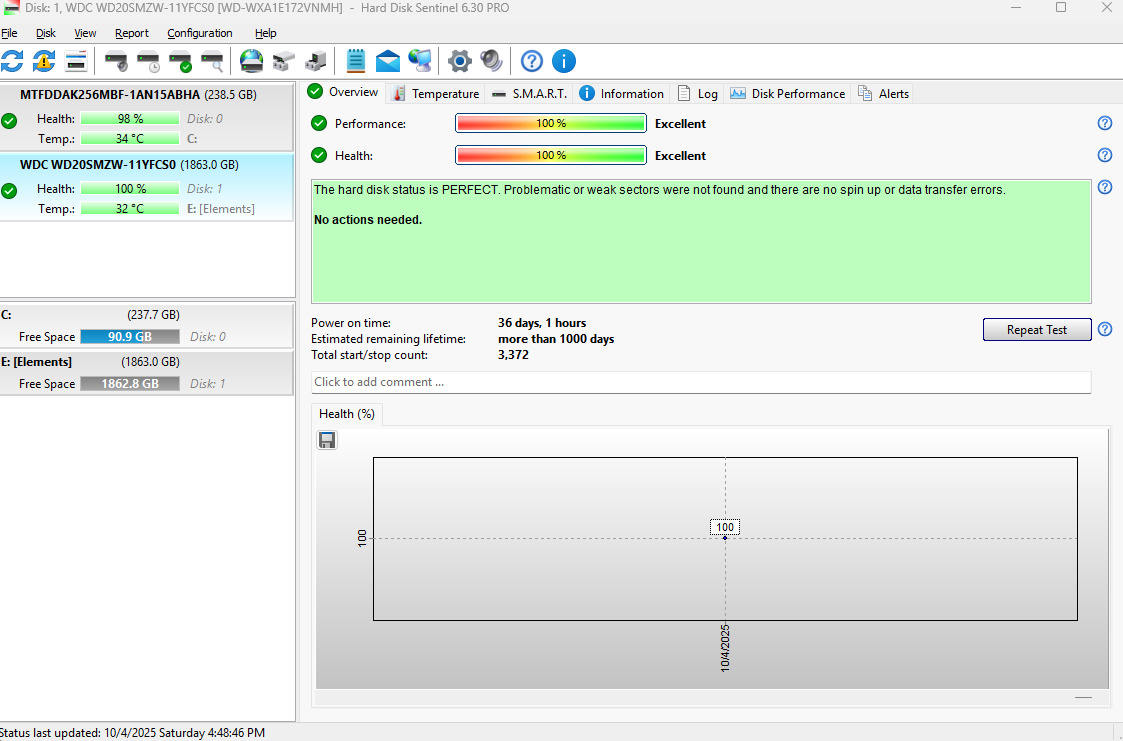This screenshot has height=741, width=1123.
Task: Open the Configuration menu
Action: tap(200, 33)
